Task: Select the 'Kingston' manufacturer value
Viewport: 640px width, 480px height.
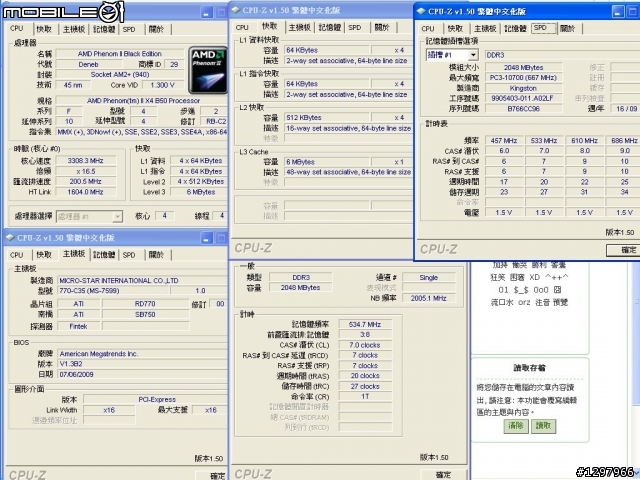Action: 523,88
